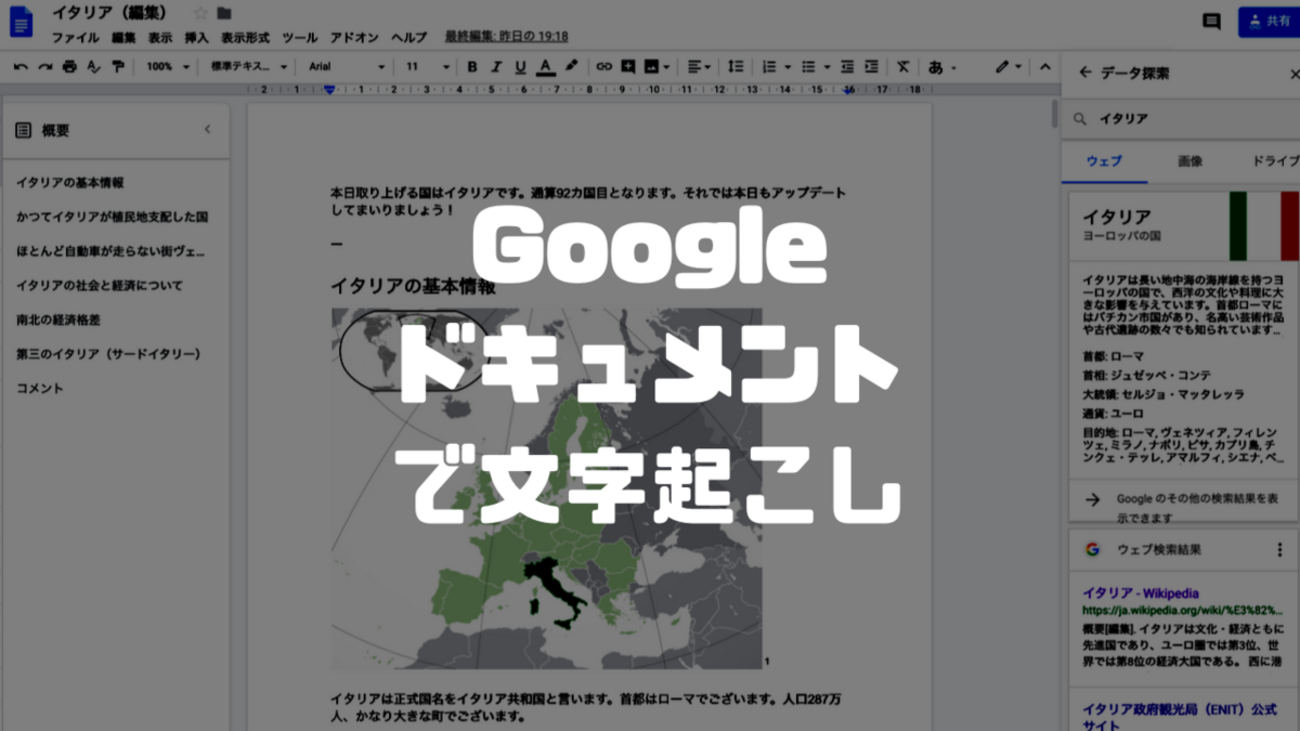Image resolution: width=1300 pixels, height=731 pixels.
Task: Toggle italic formatting
Action: [496, 67]
